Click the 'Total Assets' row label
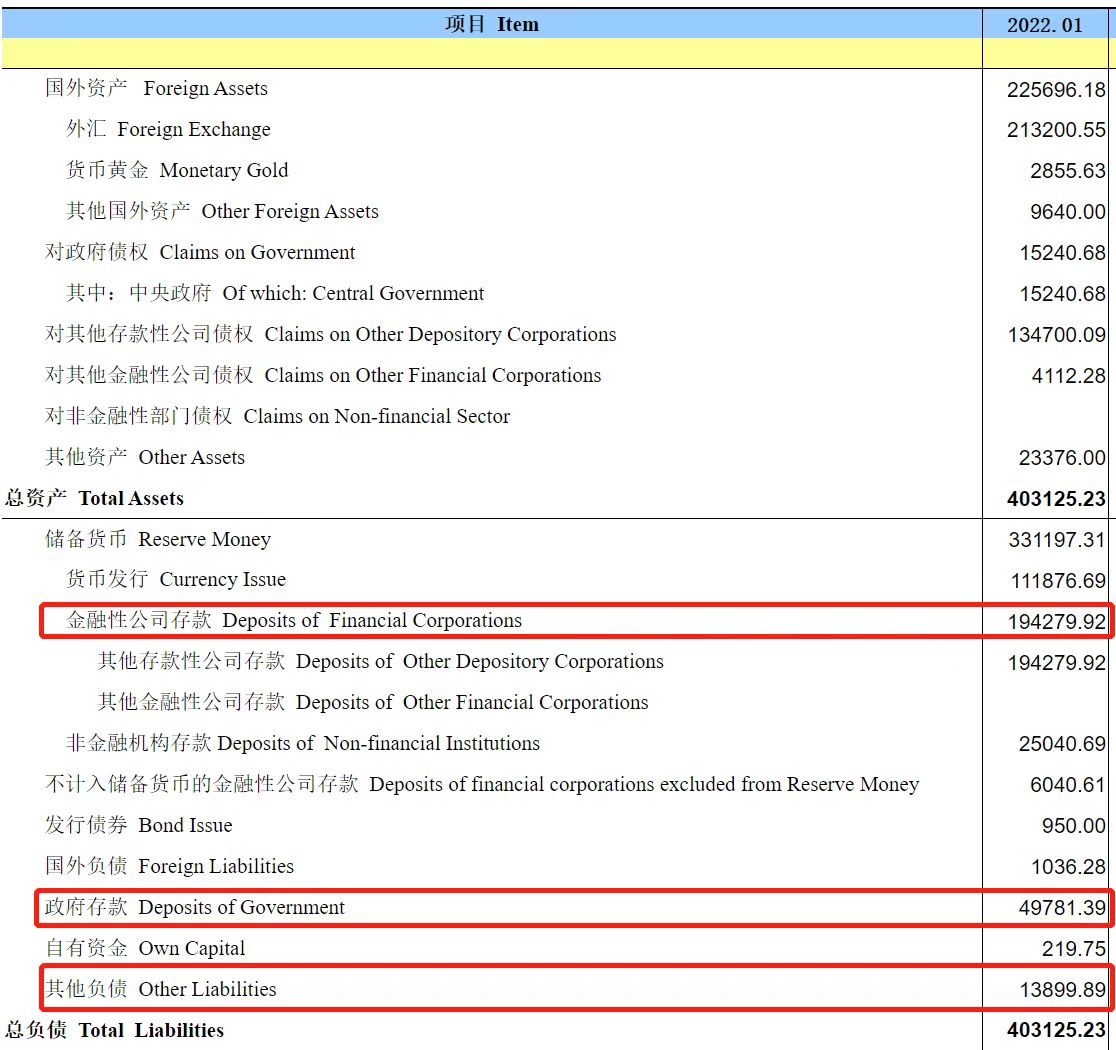1116x1050 pixels. (x=94, y=498)
